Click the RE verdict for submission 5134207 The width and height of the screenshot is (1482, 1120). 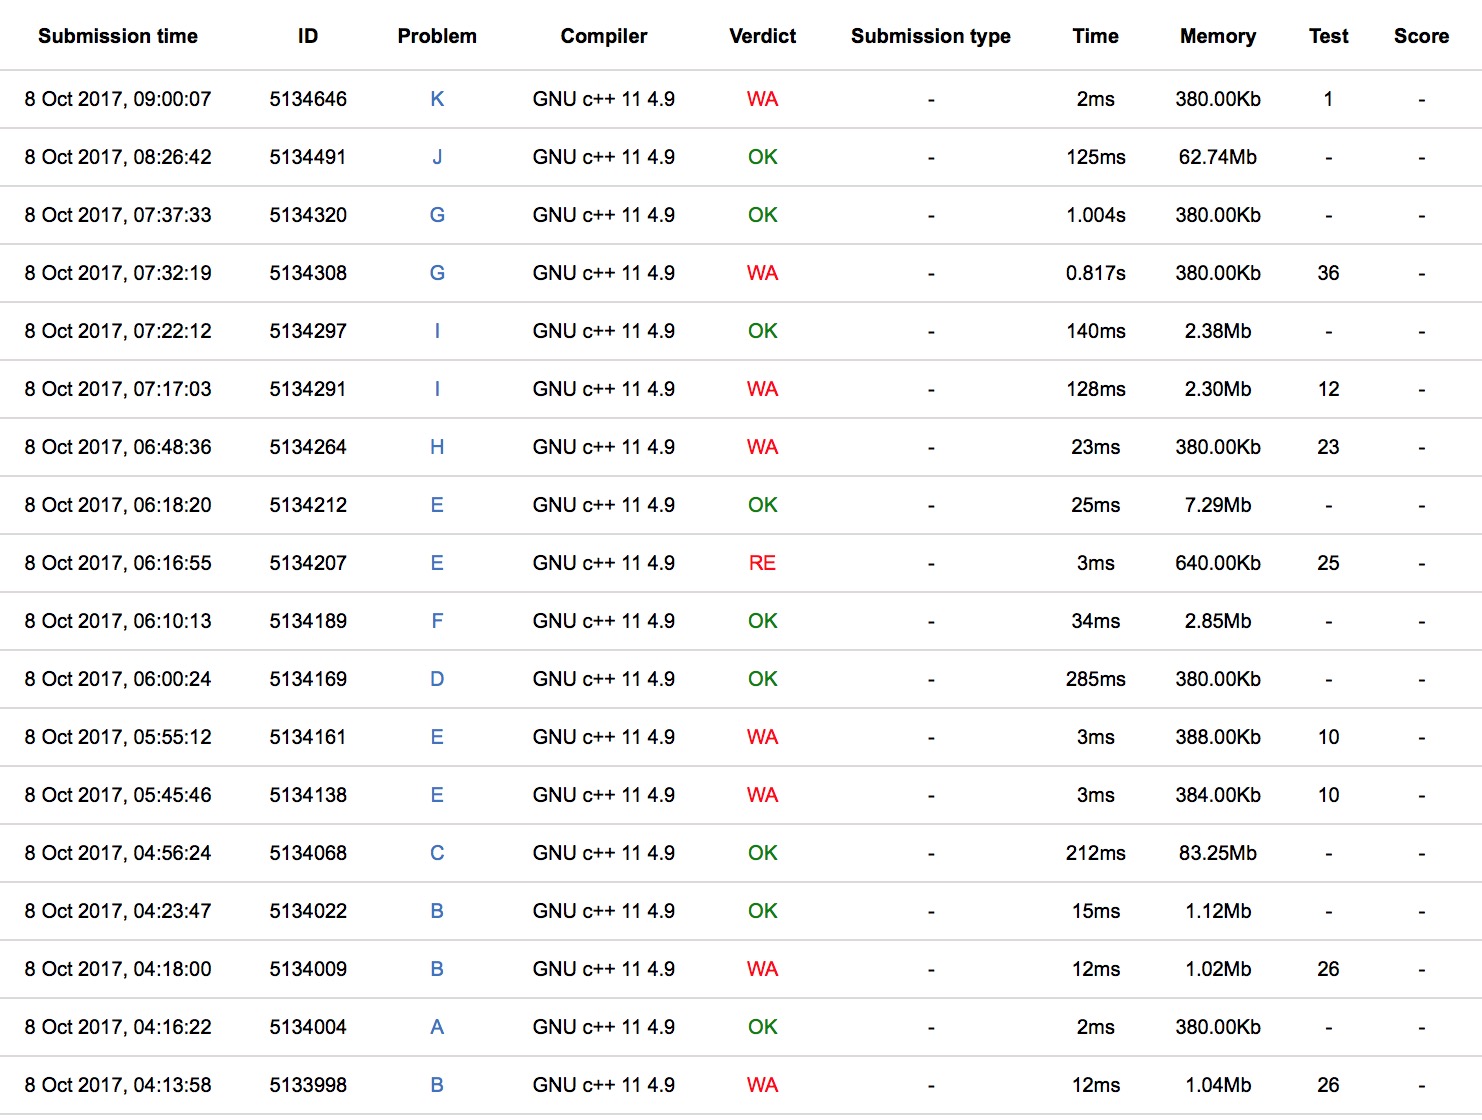(x=762, y=563)
